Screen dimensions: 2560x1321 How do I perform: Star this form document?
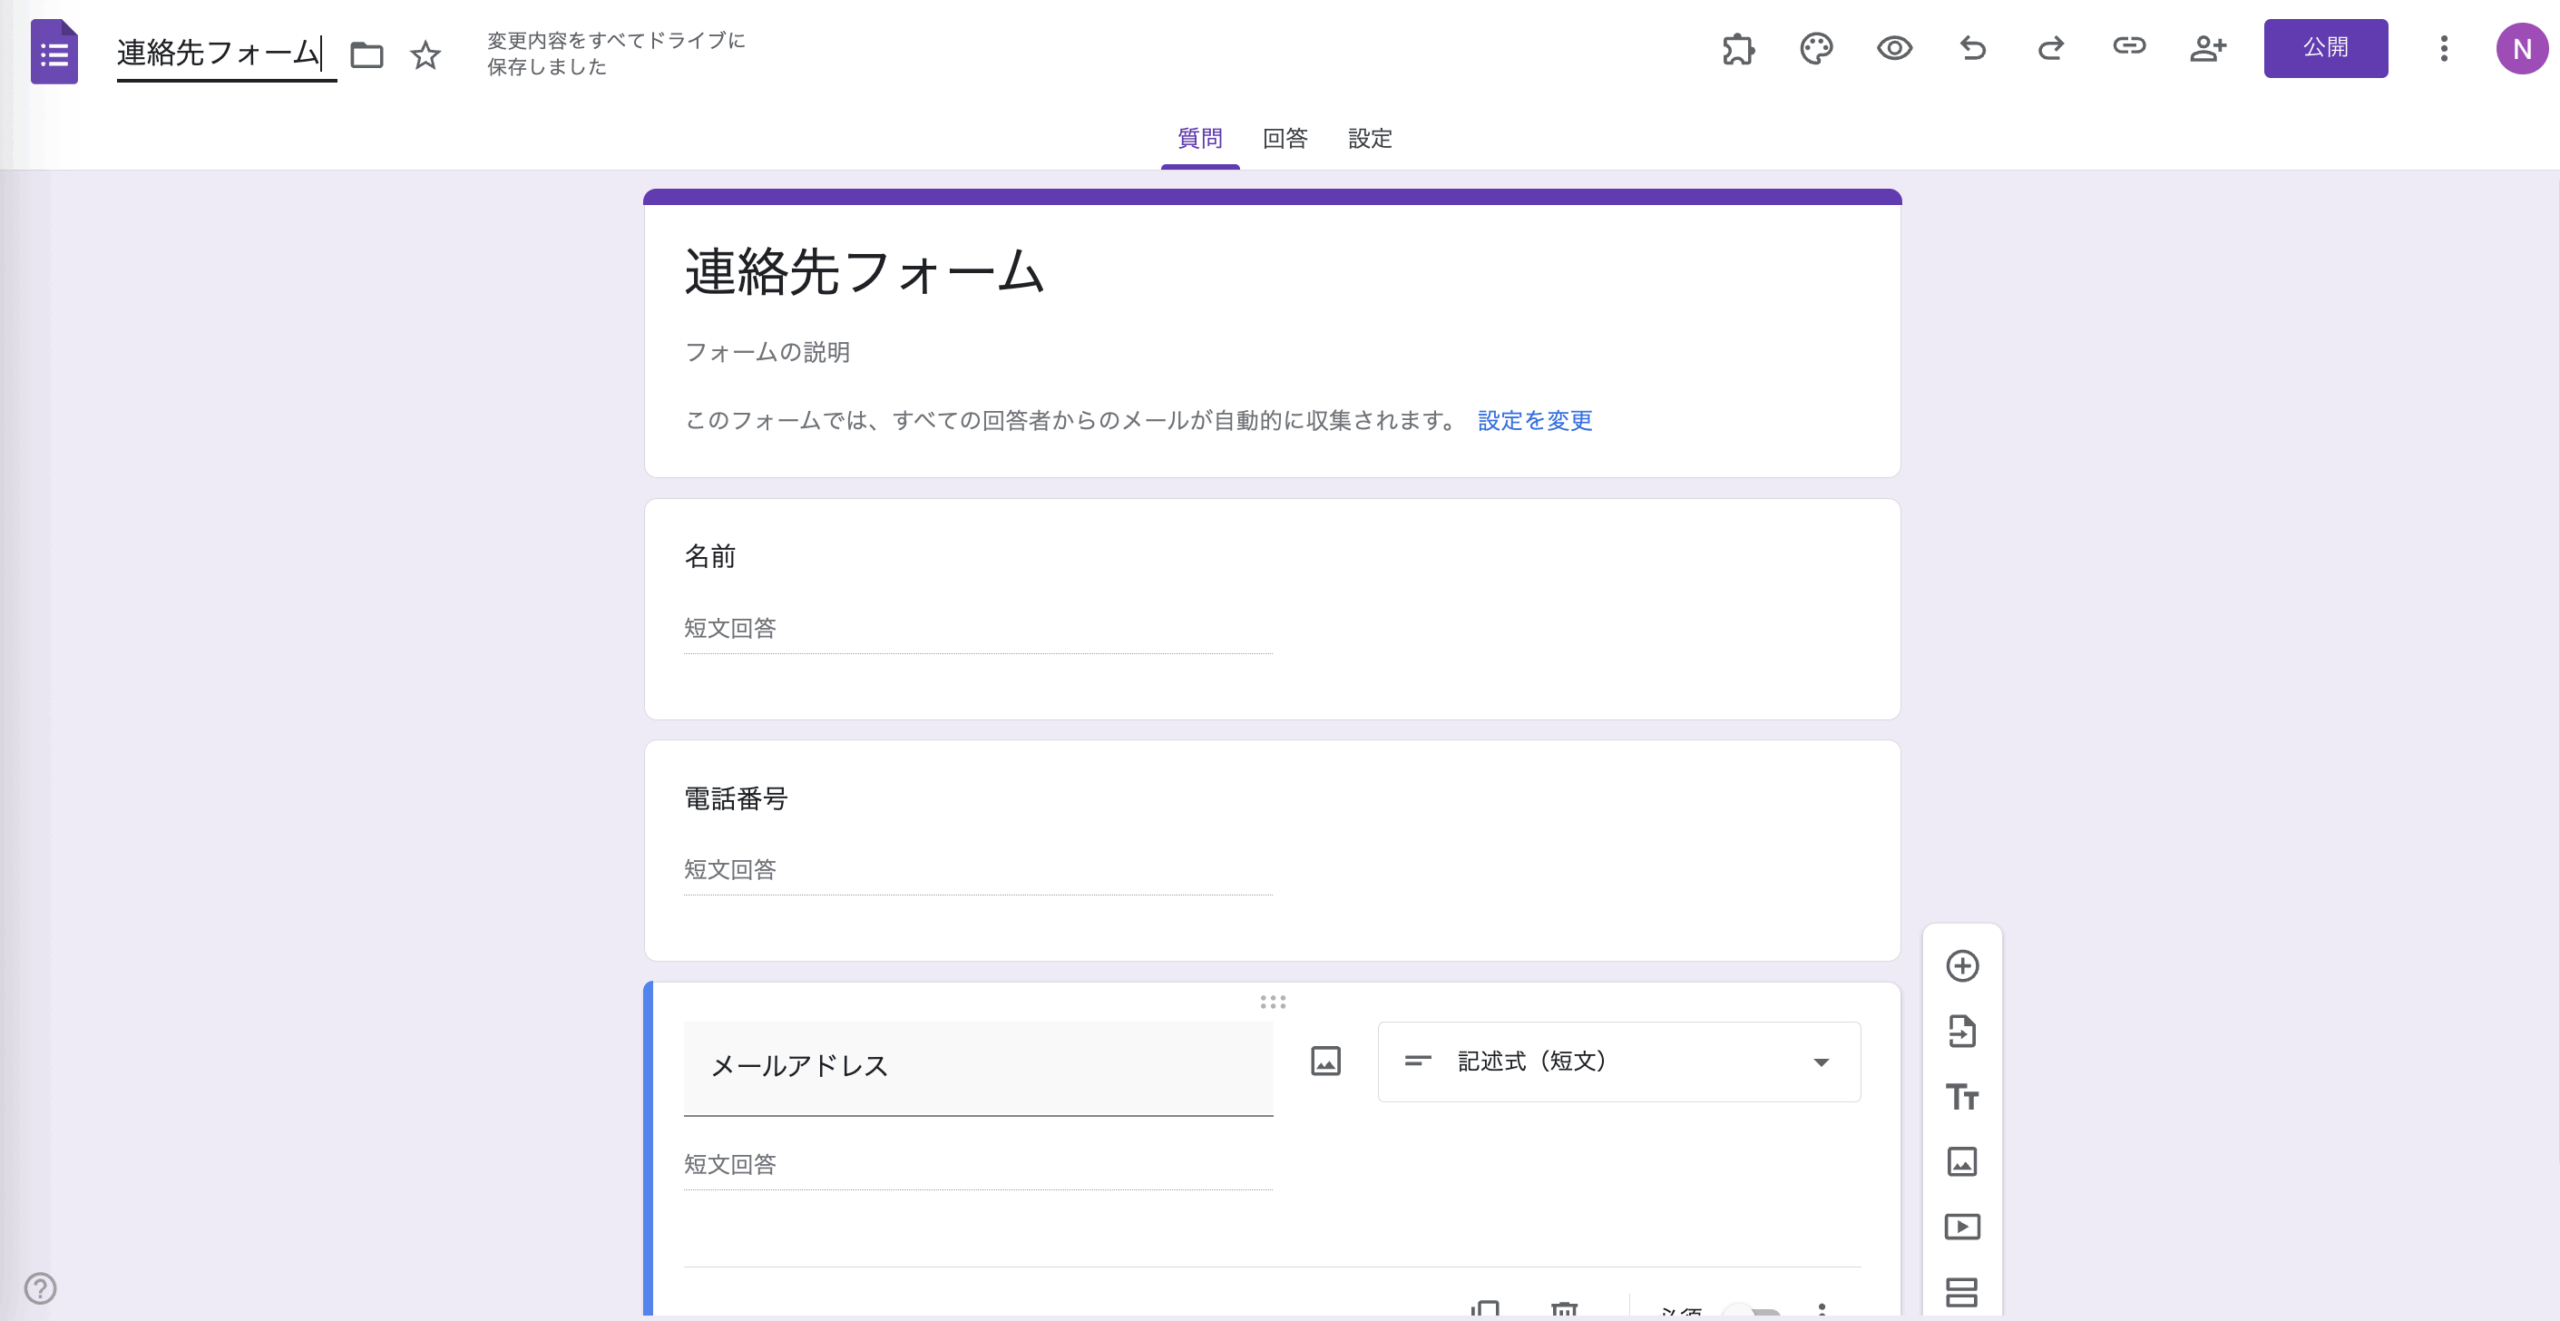(x=425, y=55)
